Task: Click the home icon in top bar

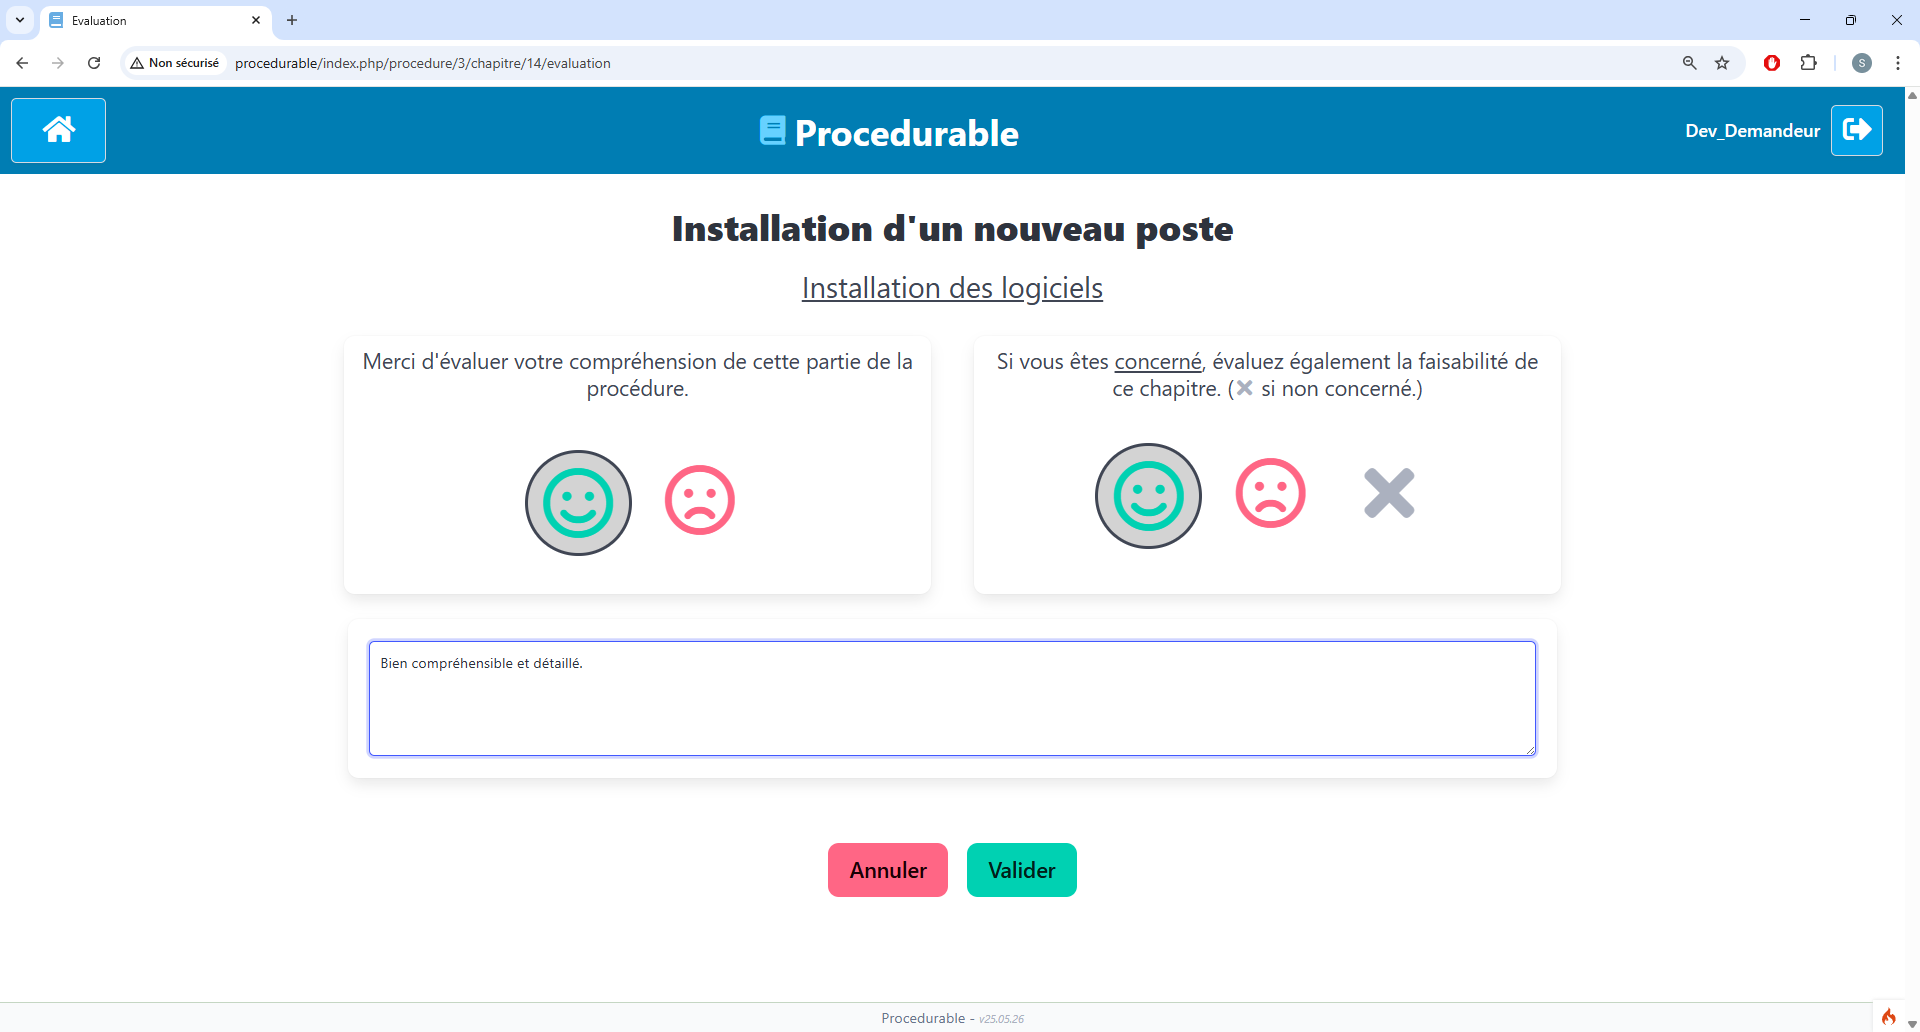Action: [57, 130]
